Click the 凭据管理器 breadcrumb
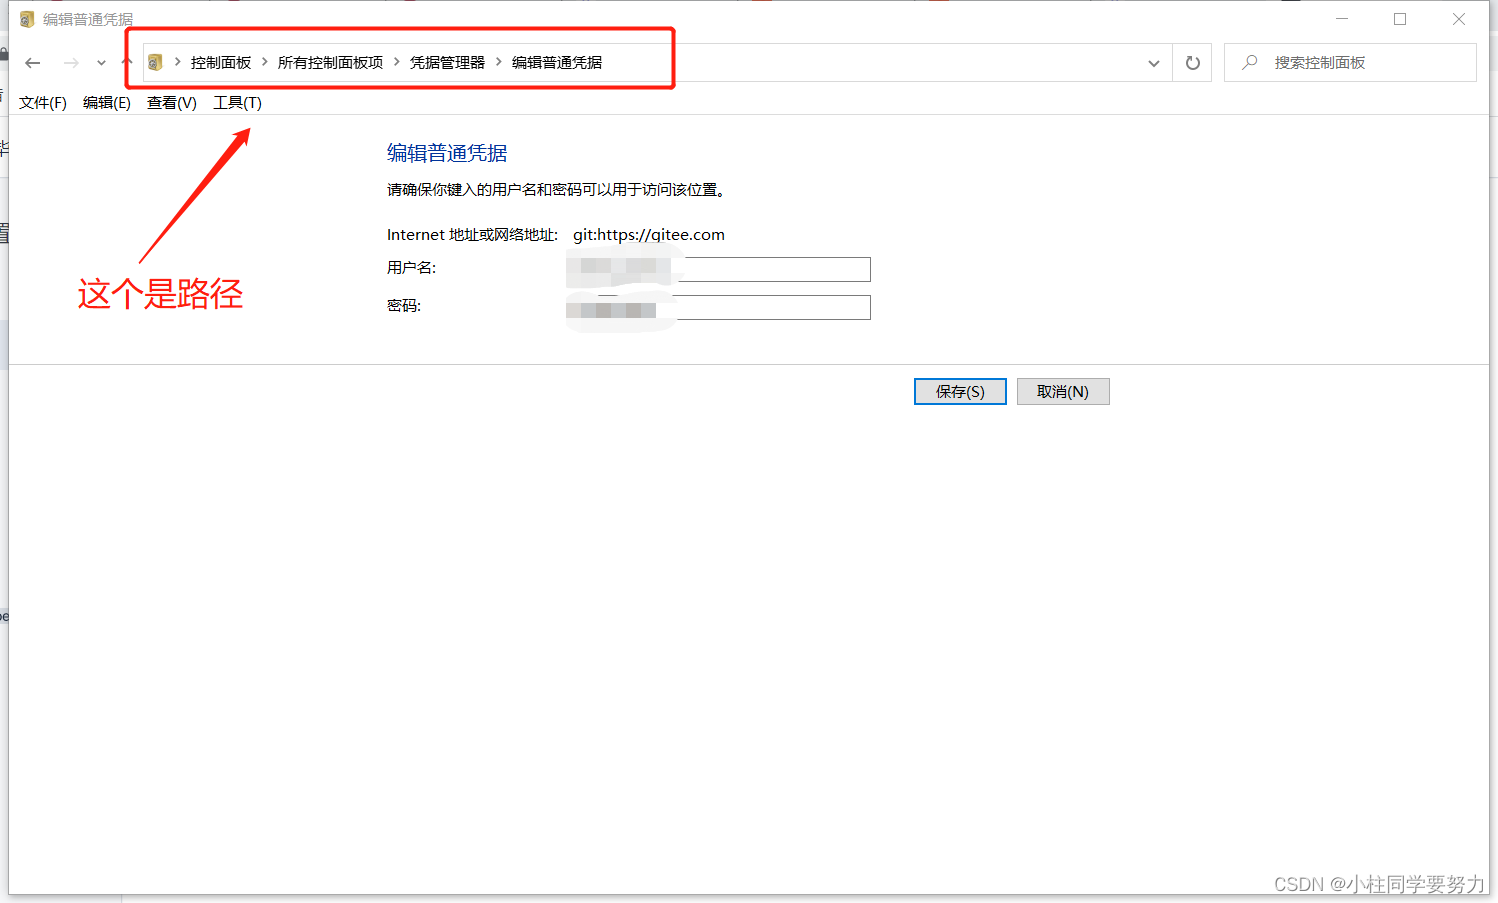 447,62
